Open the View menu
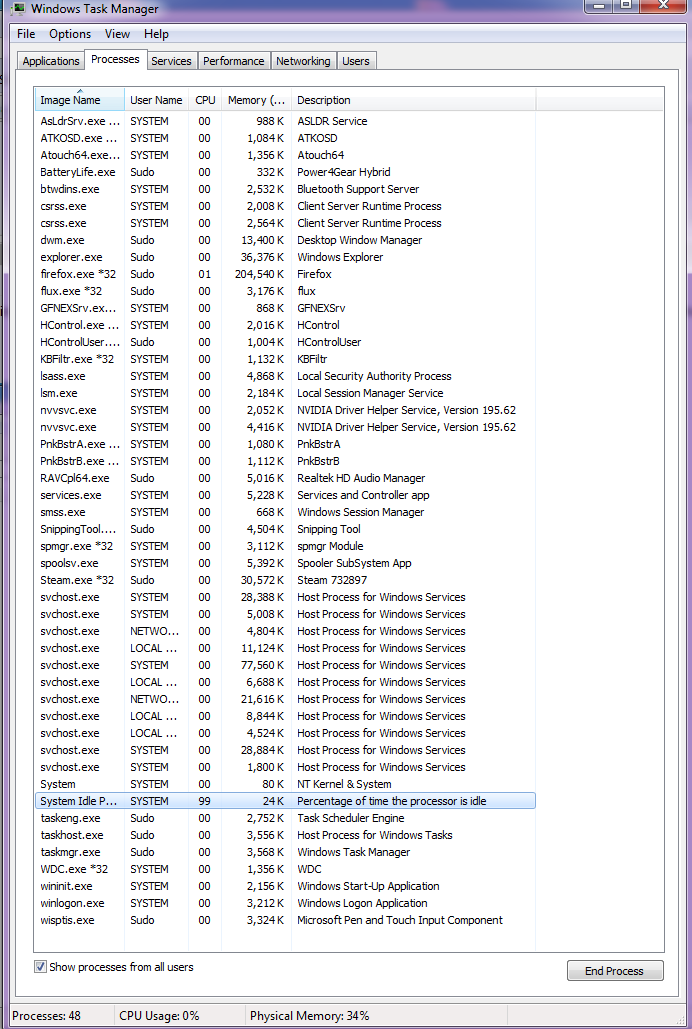The height and width of the screenshot is (1029, 692). pos(117,33)
